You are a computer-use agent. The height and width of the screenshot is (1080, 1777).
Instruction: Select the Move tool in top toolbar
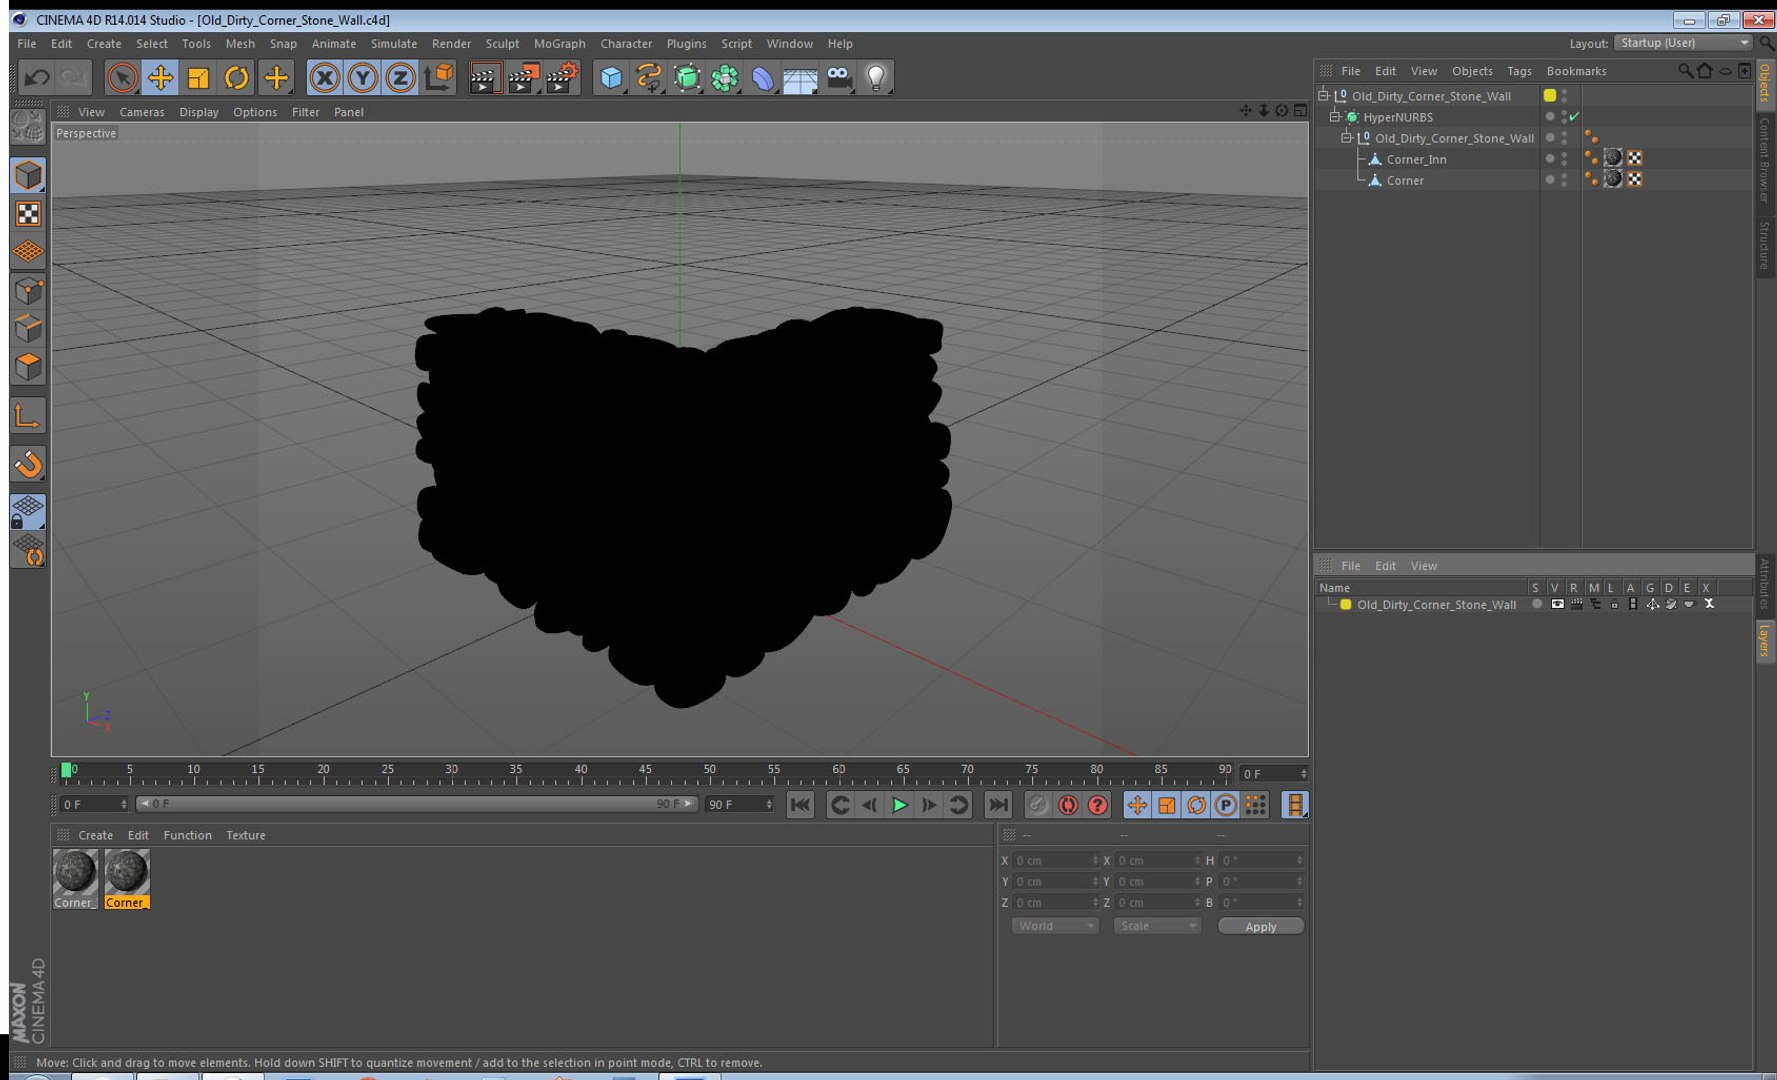[160, 77]
